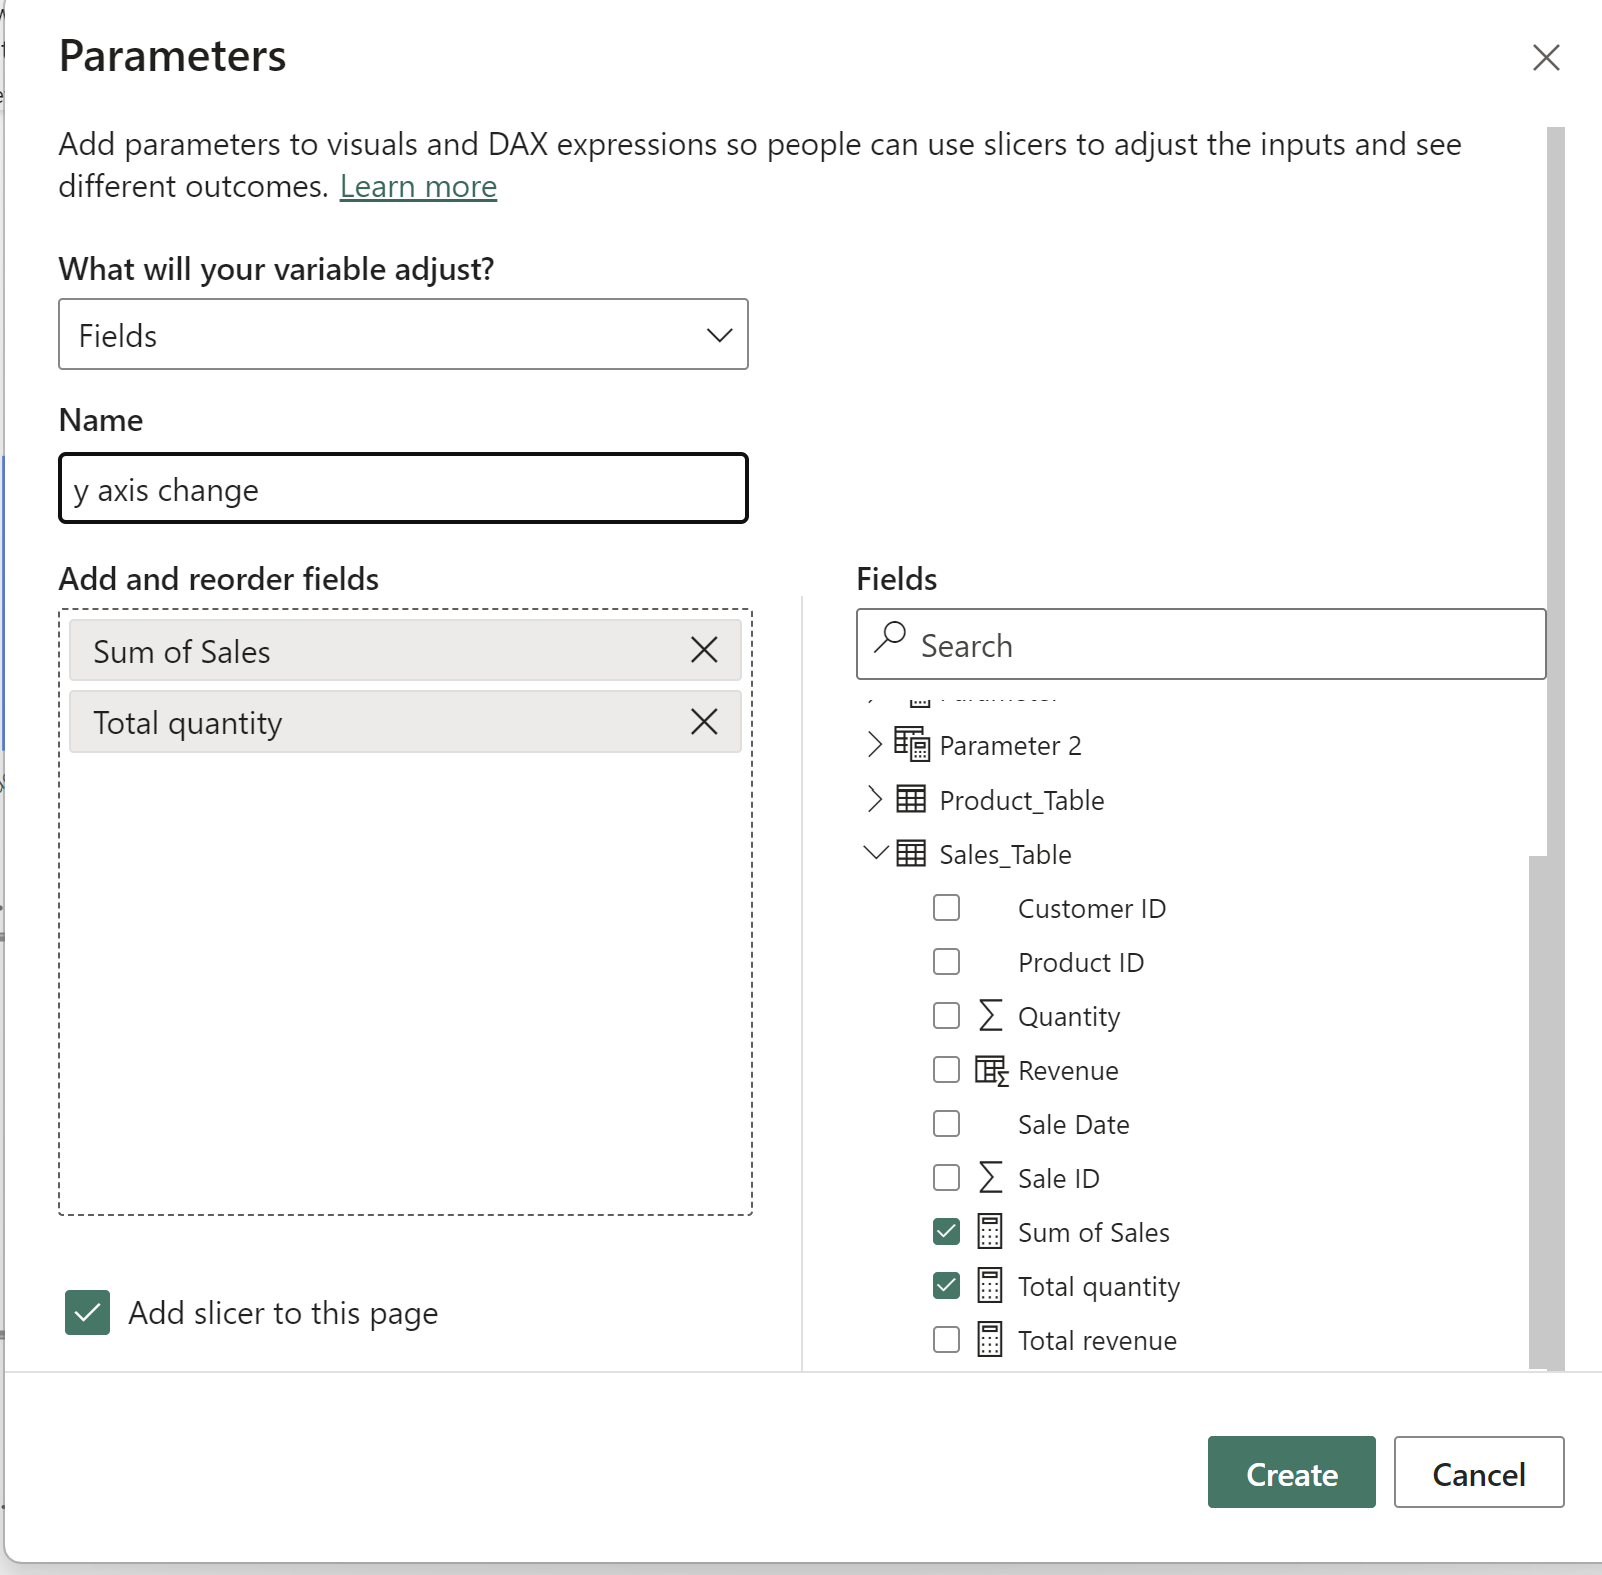Expand the Parameter 2 node
1602x1575 pixels.
pyautogui.click(x=875, y=744)
